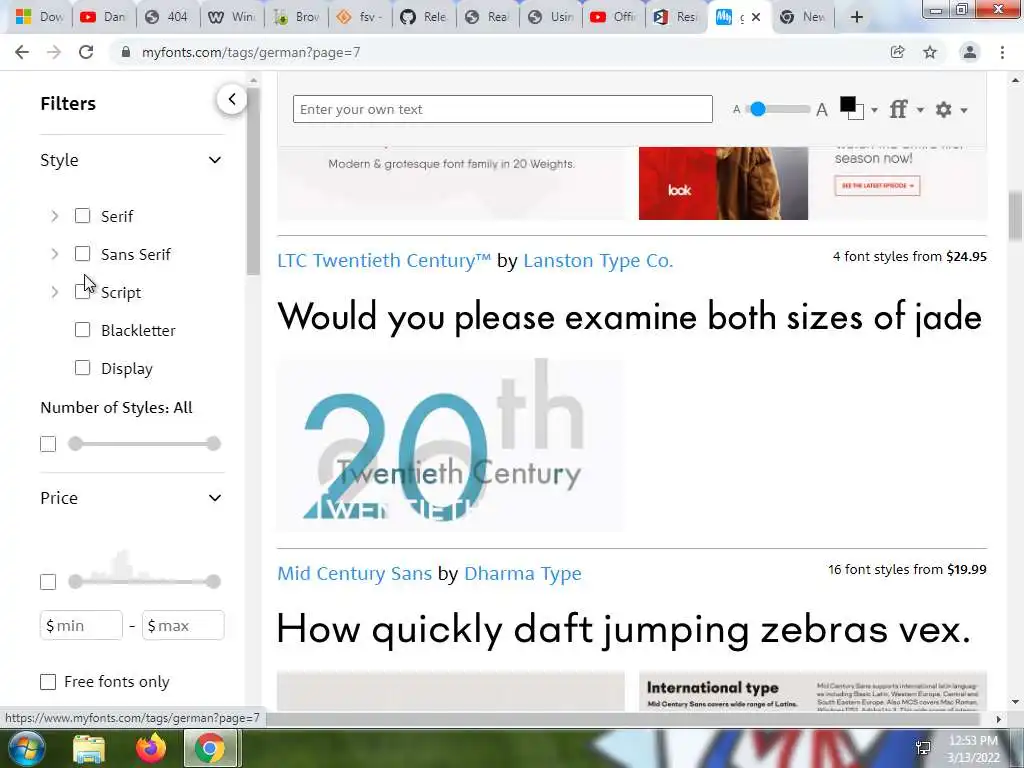This screenshot has width=1024, height=768.
Task: Switch to the New tab
Action: point(803,17)
